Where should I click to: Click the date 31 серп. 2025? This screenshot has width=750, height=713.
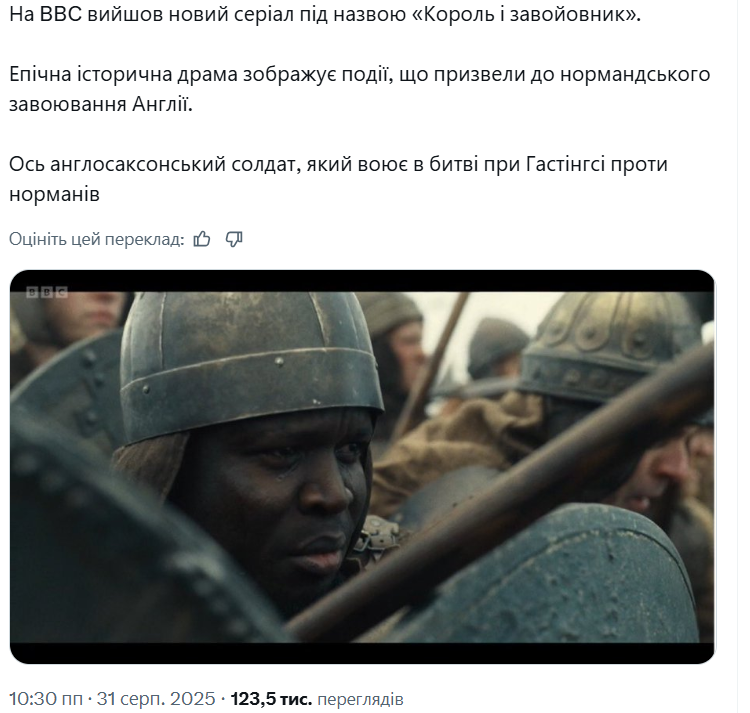156,699
